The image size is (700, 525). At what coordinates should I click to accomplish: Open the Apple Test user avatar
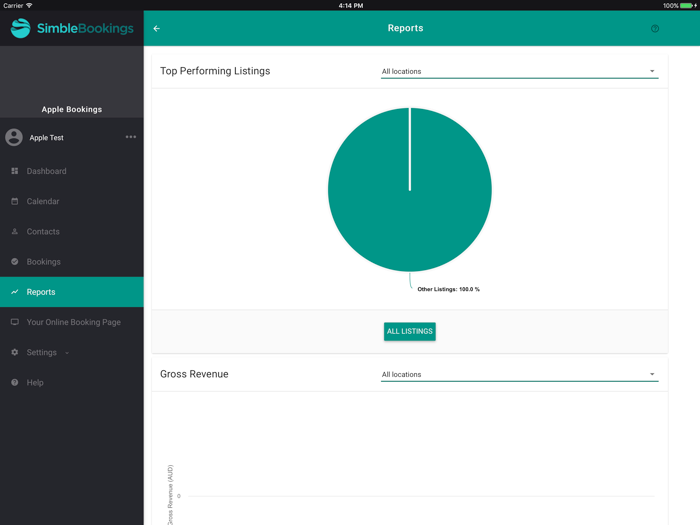pos(14,138)
